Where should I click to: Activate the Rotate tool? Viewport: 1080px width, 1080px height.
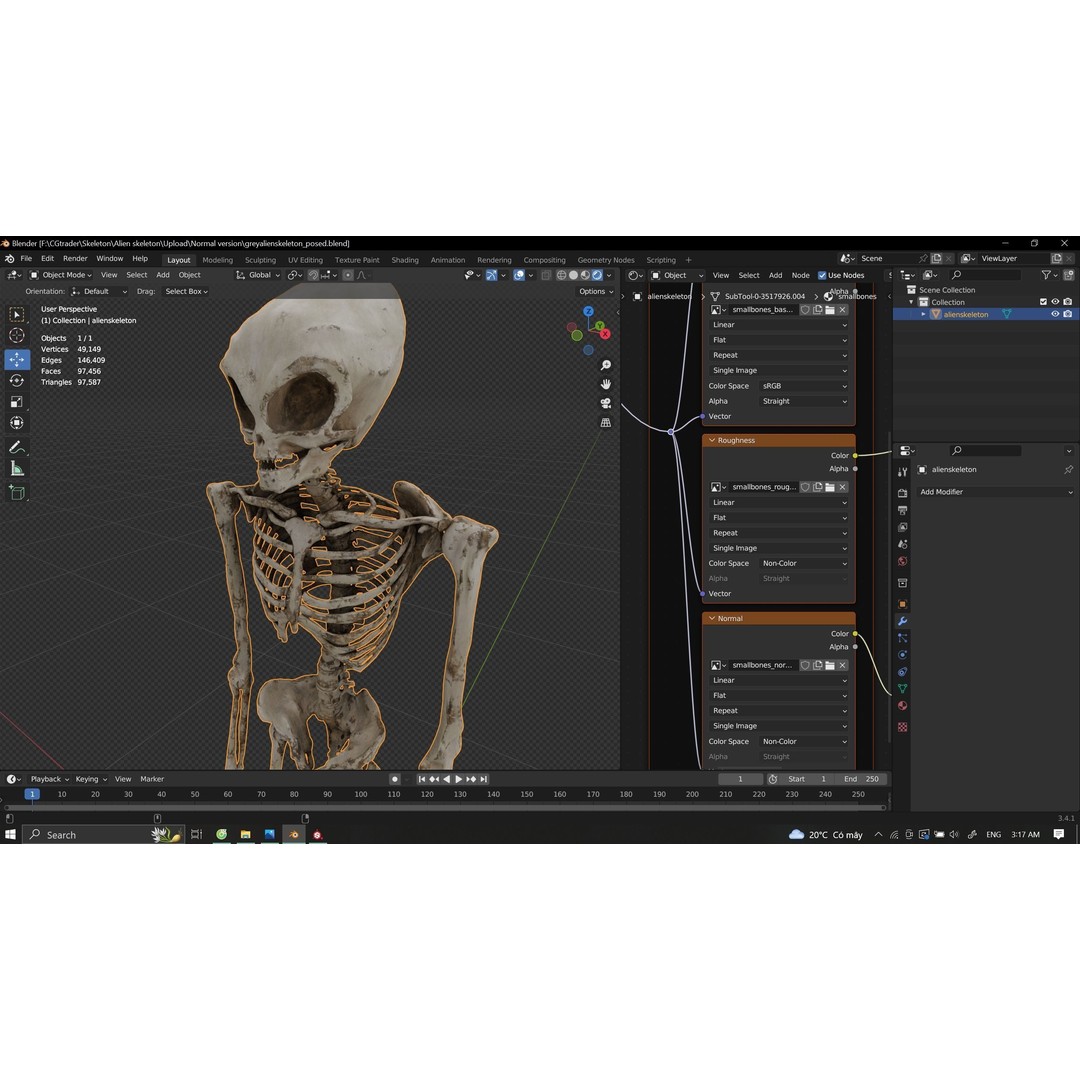pyautogui.click(x=17, y=380)
